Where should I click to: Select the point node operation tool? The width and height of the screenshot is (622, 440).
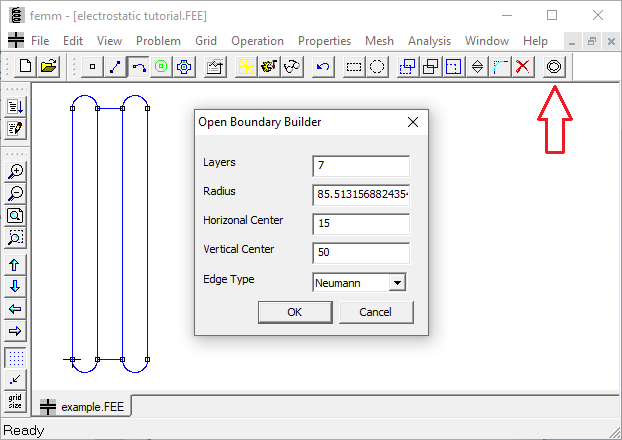tap(92, 67)
